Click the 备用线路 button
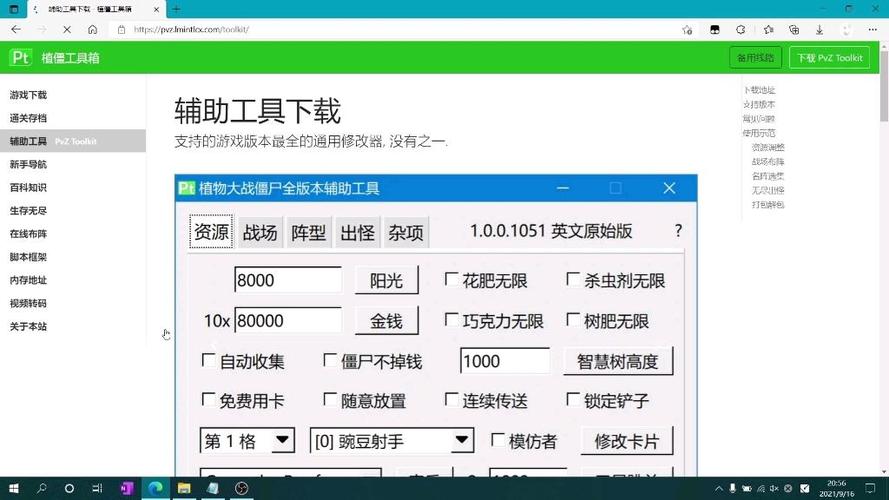The width and height of the screenshot is (889, 500). pyautogui.click(x=755, y=58)
